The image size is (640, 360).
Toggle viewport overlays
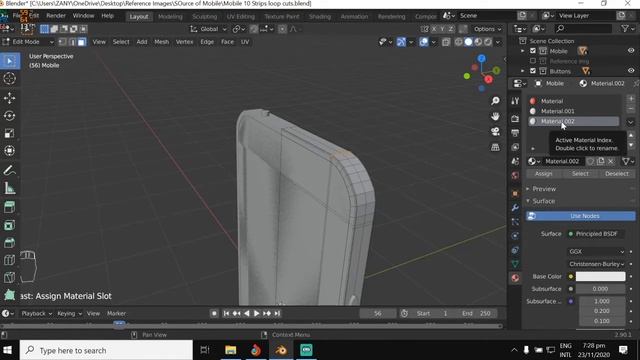click(424, 42)
